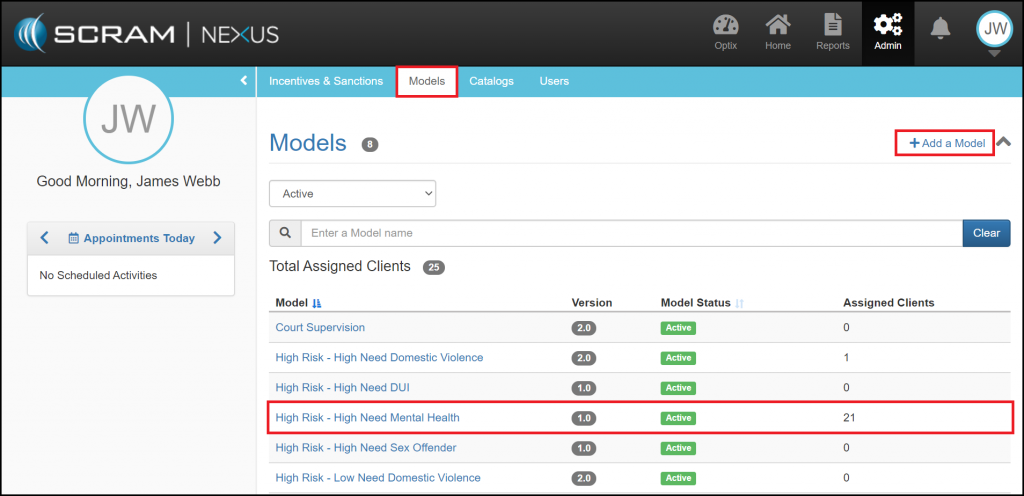
Task: Collapse the Models section chevron
Action: click(x=1004, y=142)
